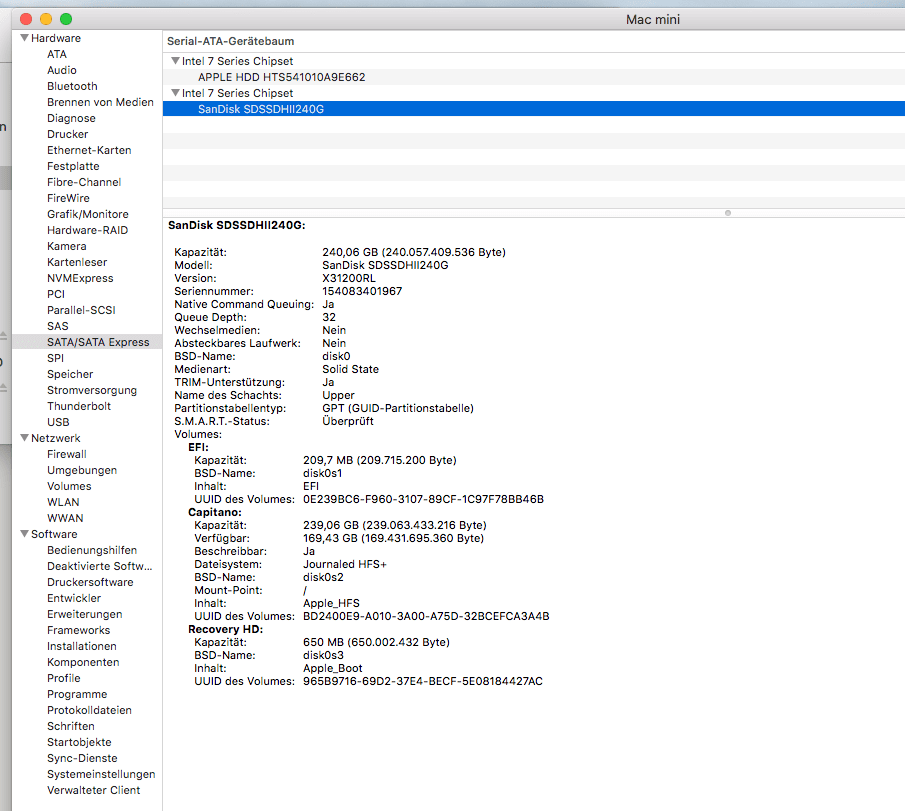The height and width of the screenshot is (811, 905).
Task: Click the yellow minimize window button
Action: pos(46,19)
